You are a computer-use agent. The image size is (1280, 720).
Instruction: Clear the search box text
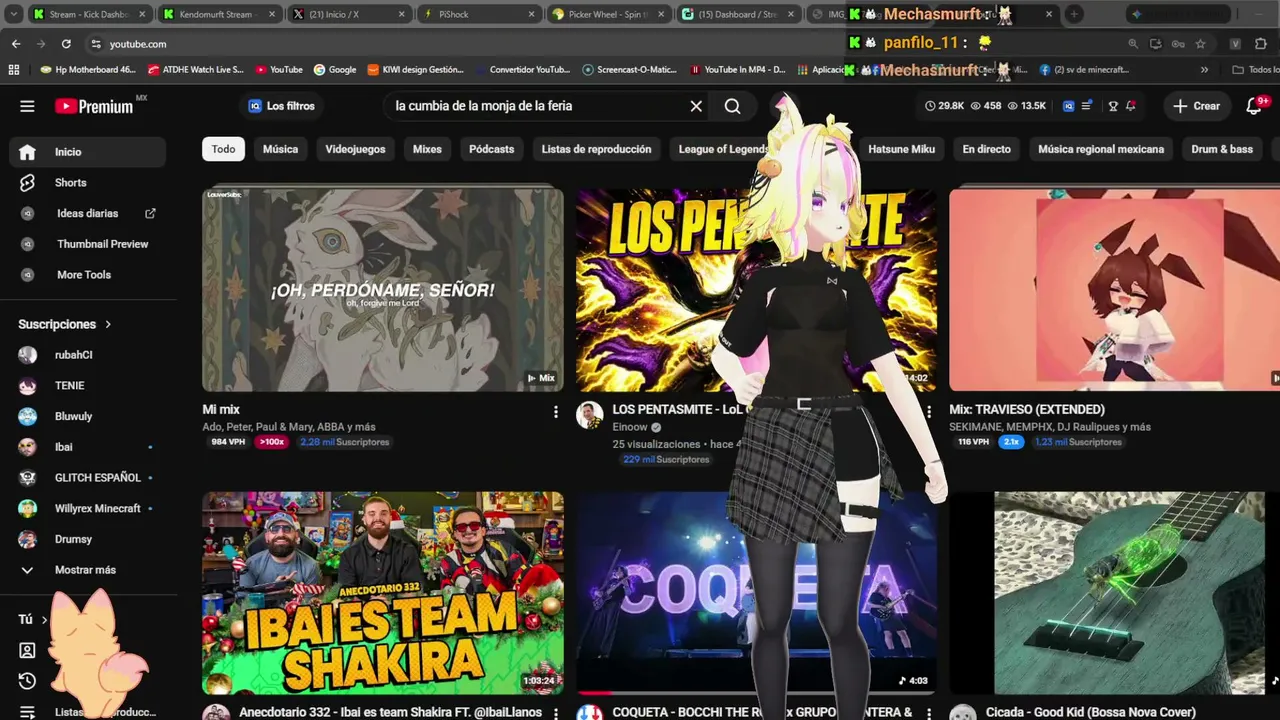click(696, 106)
